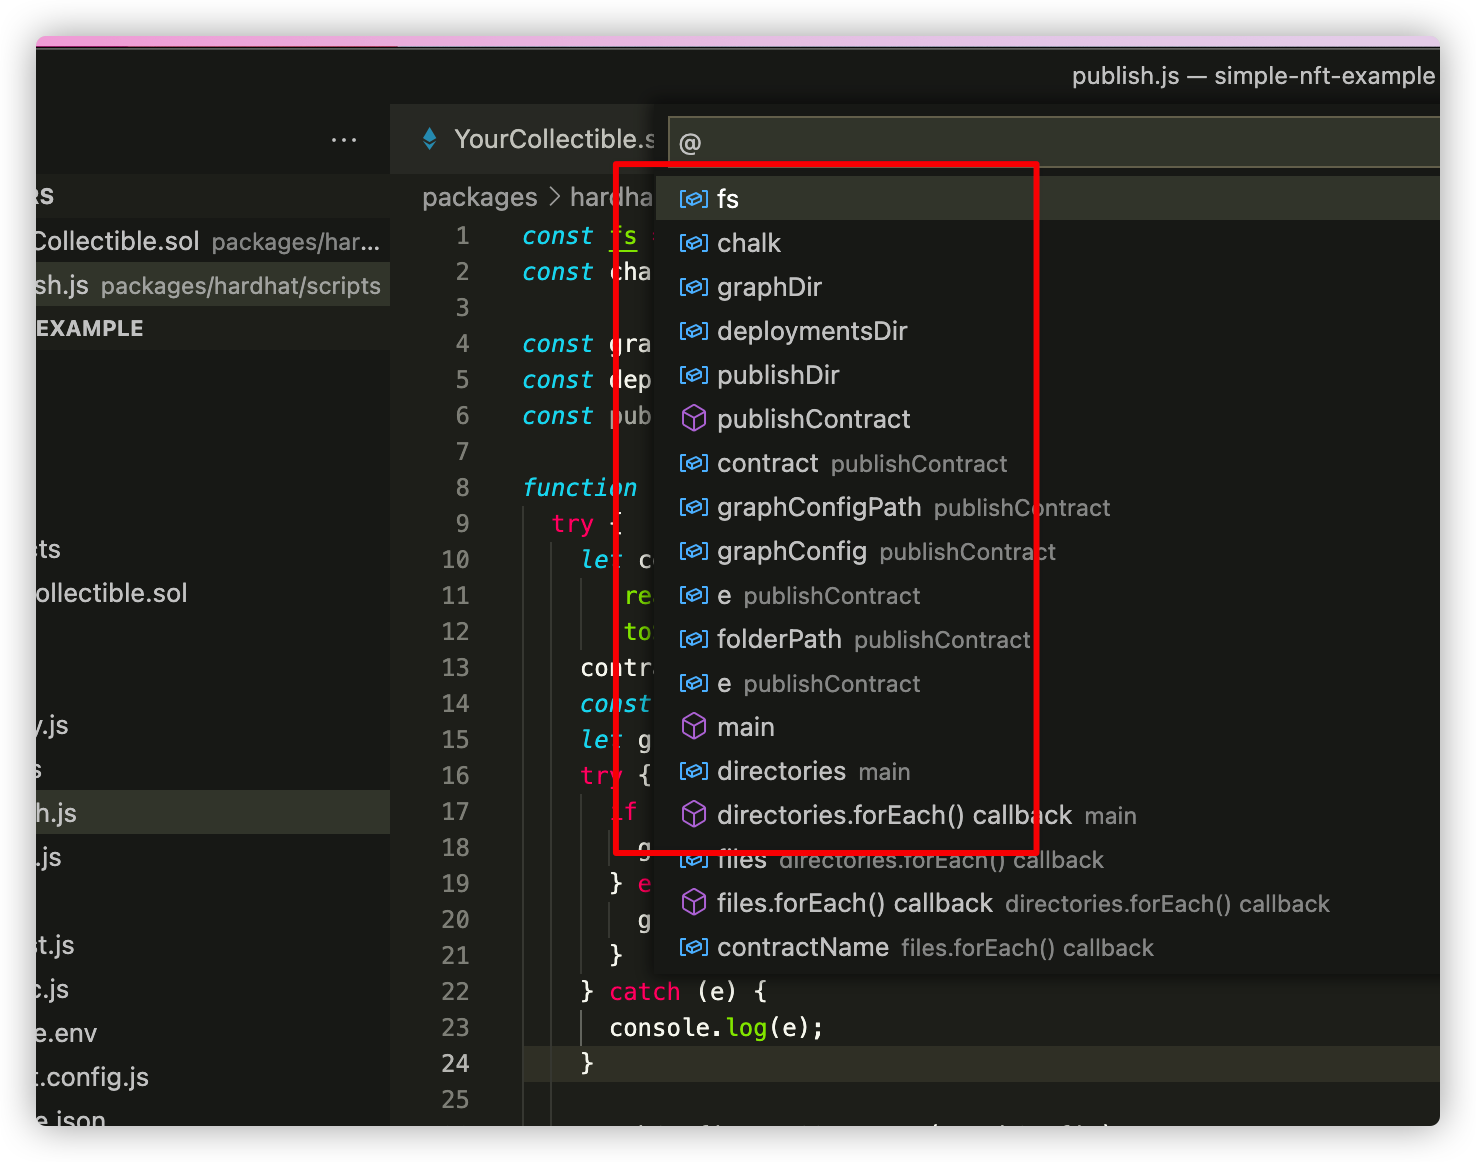Click the variable icon next to chalk
Viewport: 1476px width, 1162px height.
(692, 243)
